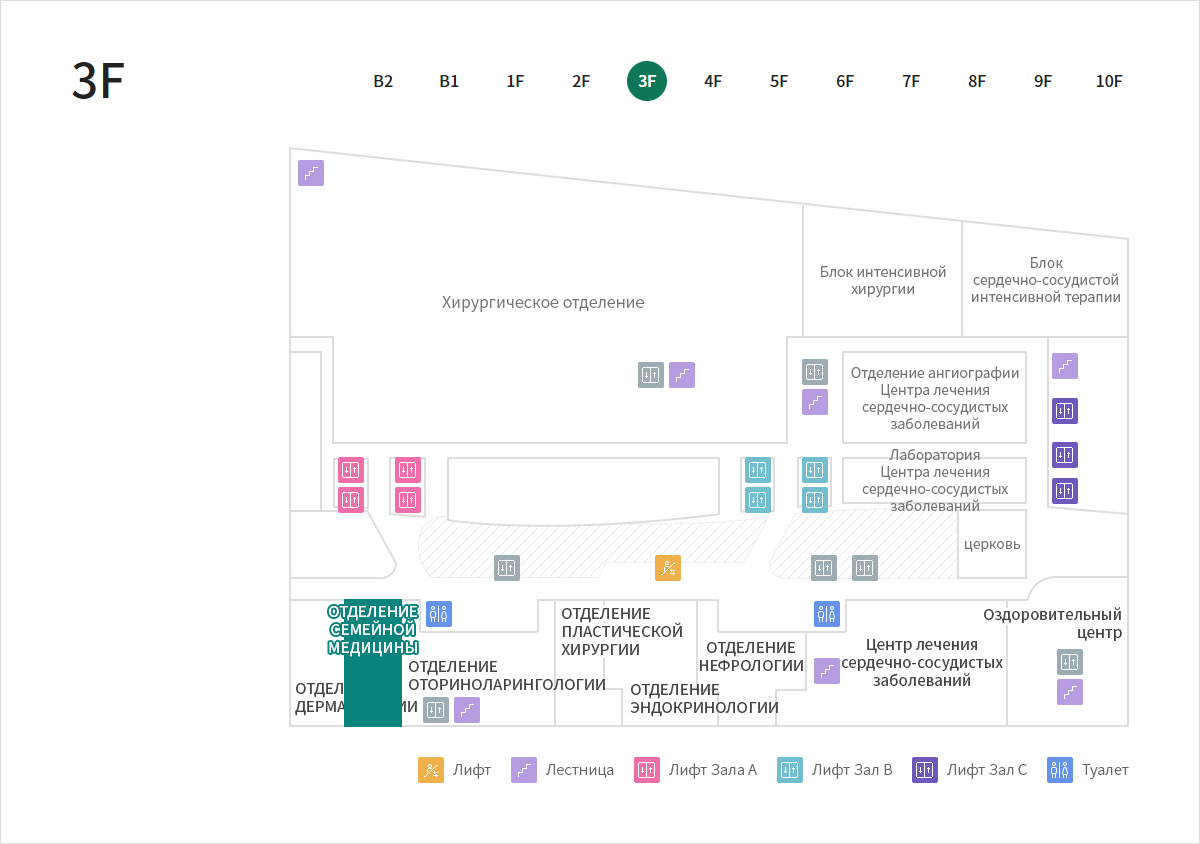Click the purple Лестница legend icon
Viewport: 1200px width, 844px height.
(x=524, y=770)
